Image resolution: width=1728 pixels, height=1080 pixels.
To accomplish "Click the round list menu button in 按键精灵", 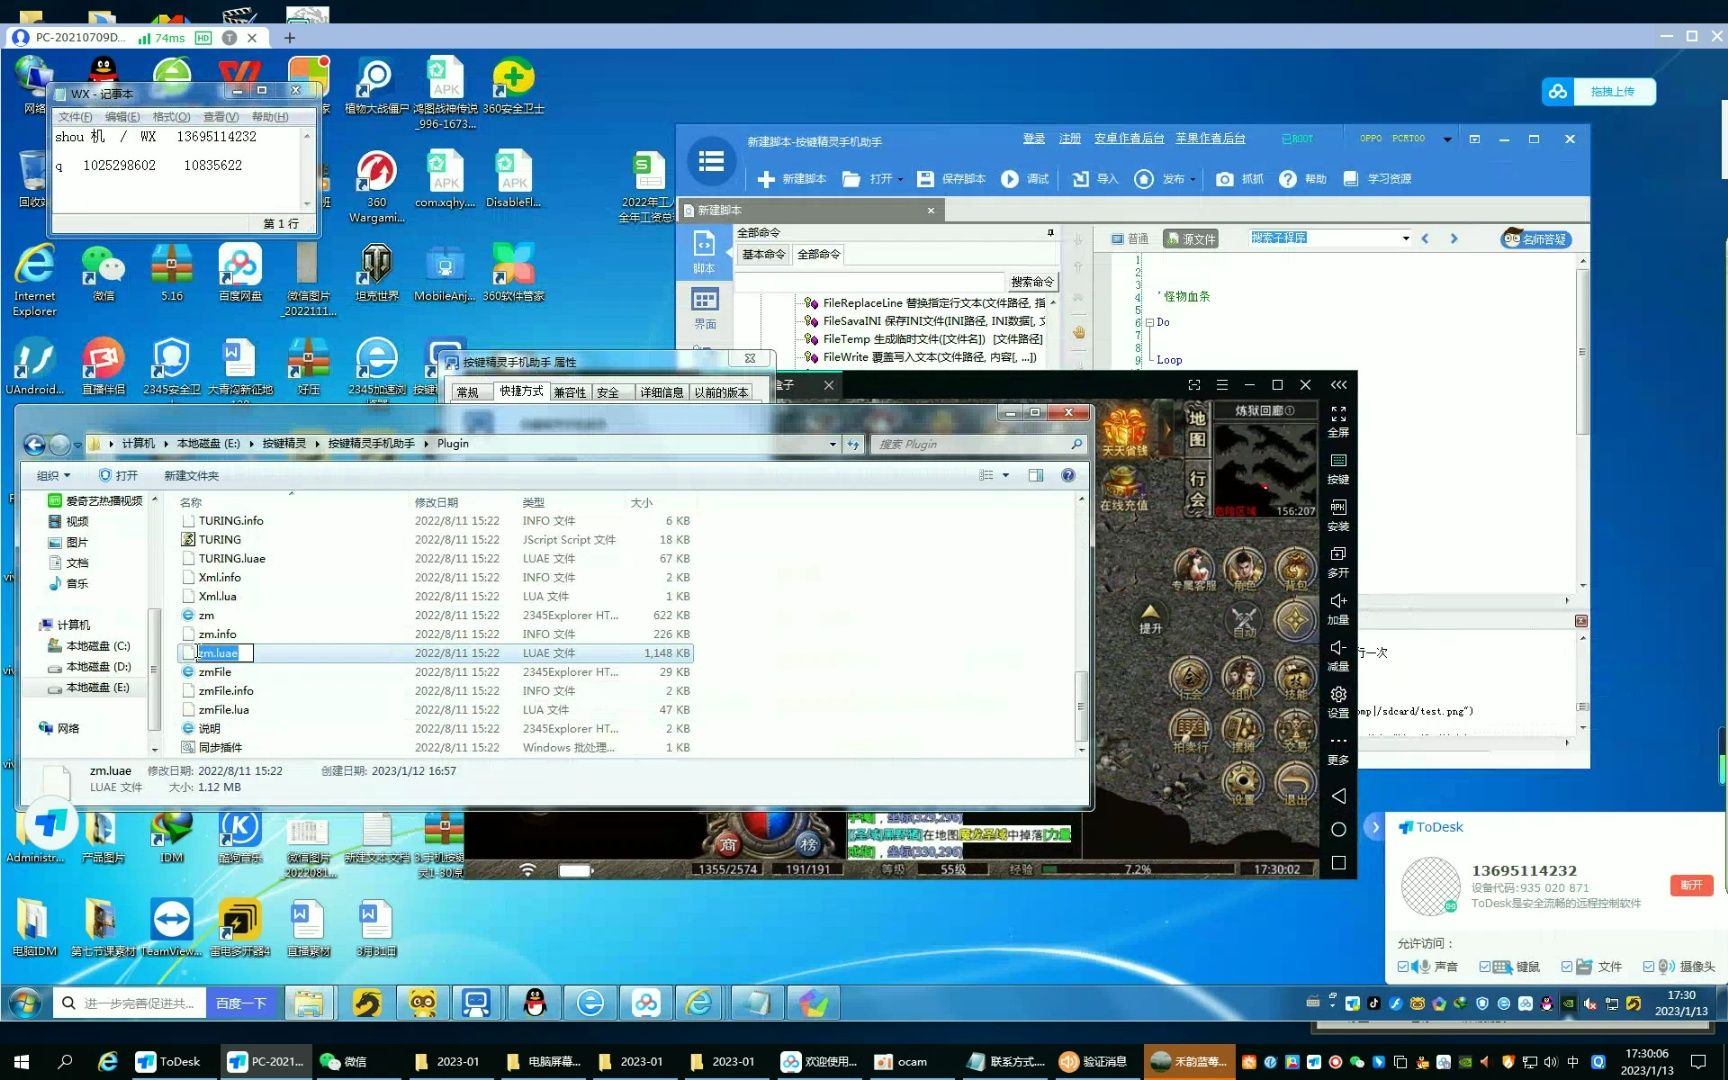I will pyautogui.click(x=712, y=161).
